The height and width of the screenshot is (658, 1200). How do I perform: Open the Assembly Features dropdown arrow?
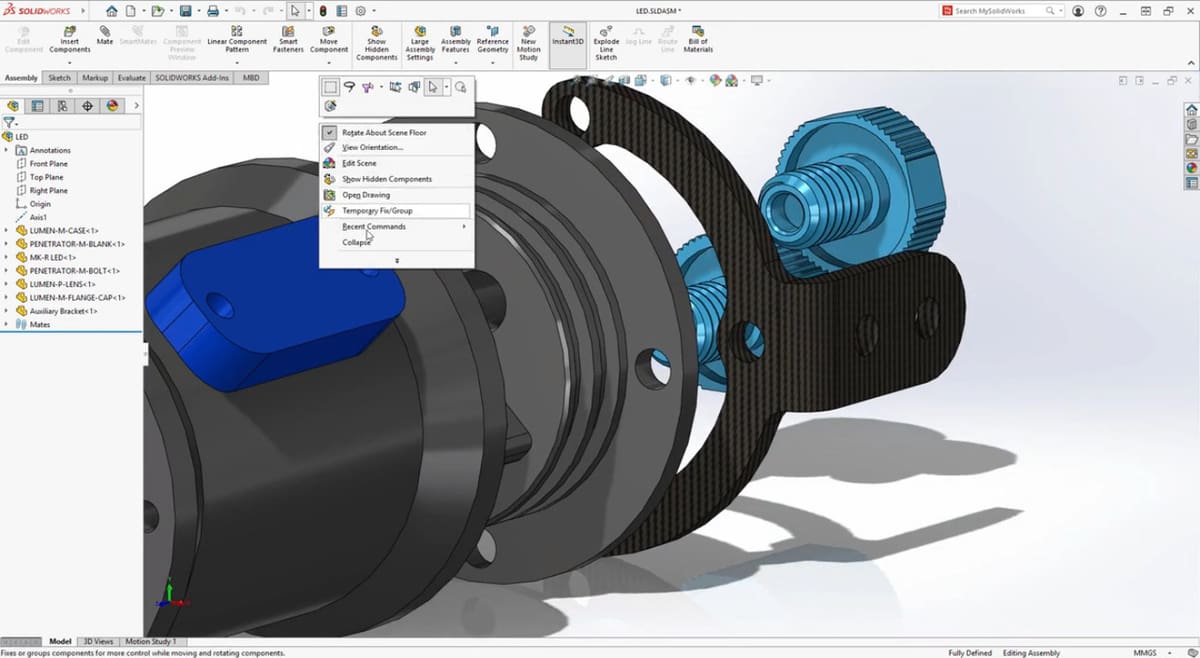(456, 63)
